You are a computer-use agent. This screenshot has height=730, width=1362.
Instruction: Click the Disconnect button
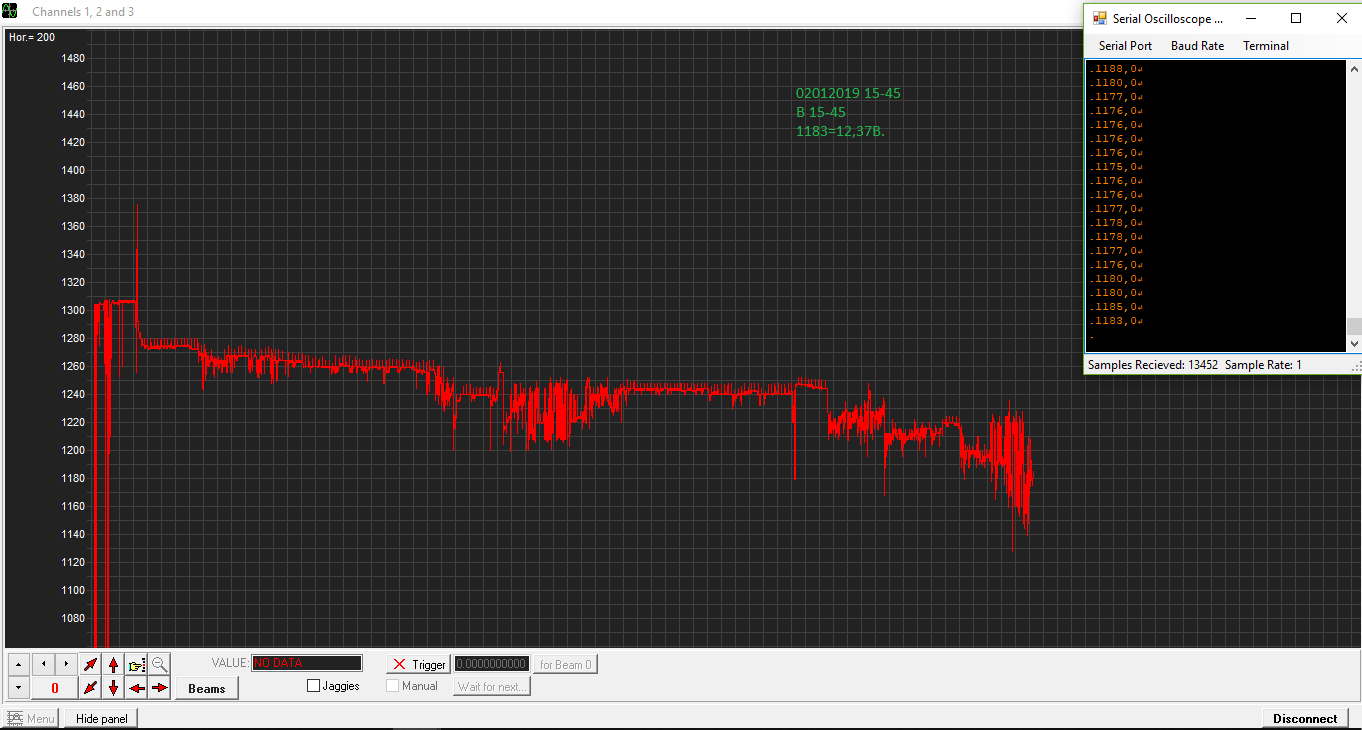1304,718
